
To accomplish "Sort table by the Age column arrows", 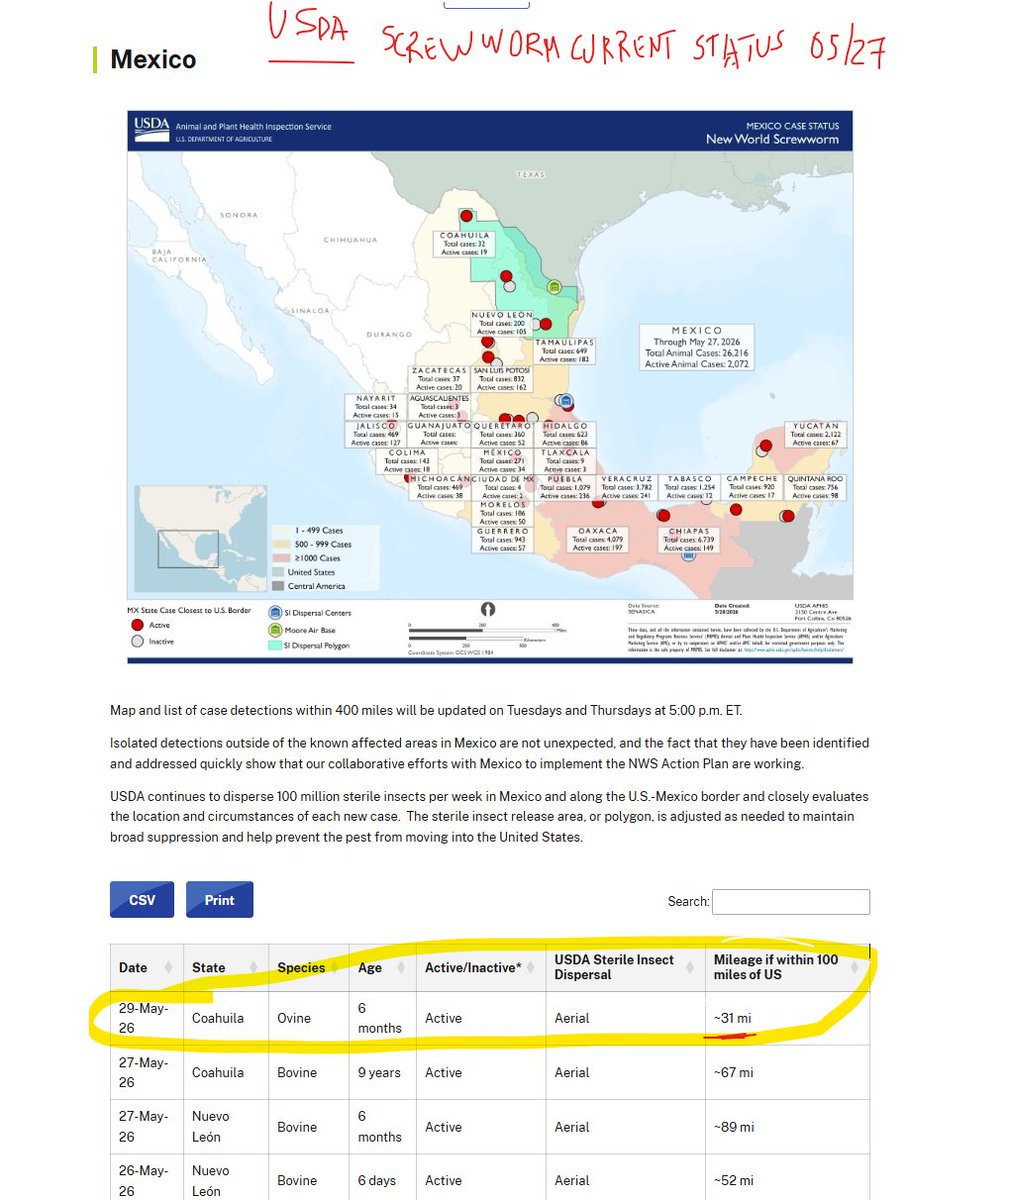I will click(402, 967).
